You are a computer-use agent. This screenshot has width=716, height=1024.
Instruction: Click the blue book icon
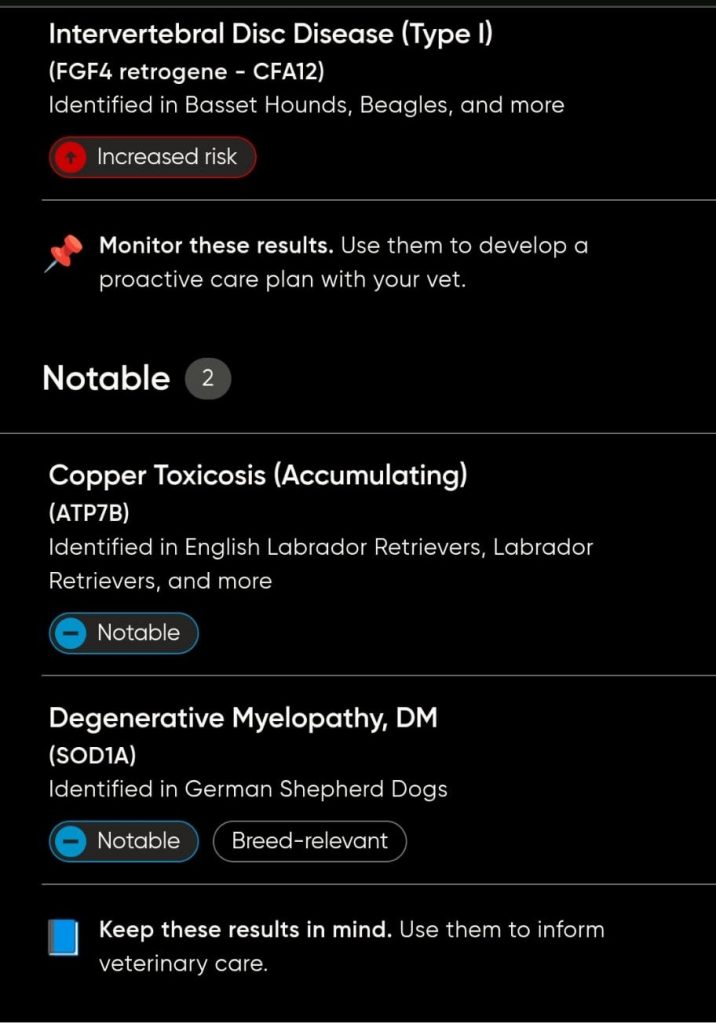point(62,938)
